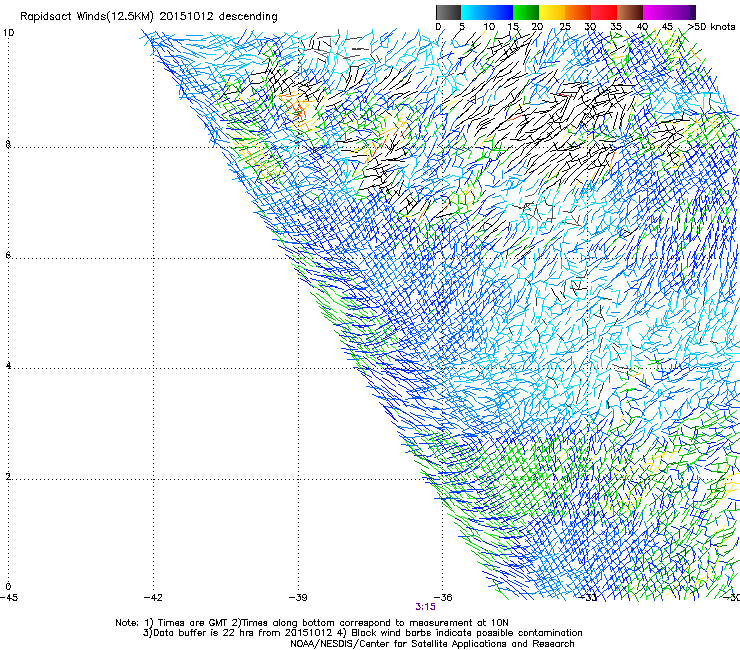This screenshot has height=650, width=740.
Task: Click the latitude axis label '4'
Action: point(8,366)
